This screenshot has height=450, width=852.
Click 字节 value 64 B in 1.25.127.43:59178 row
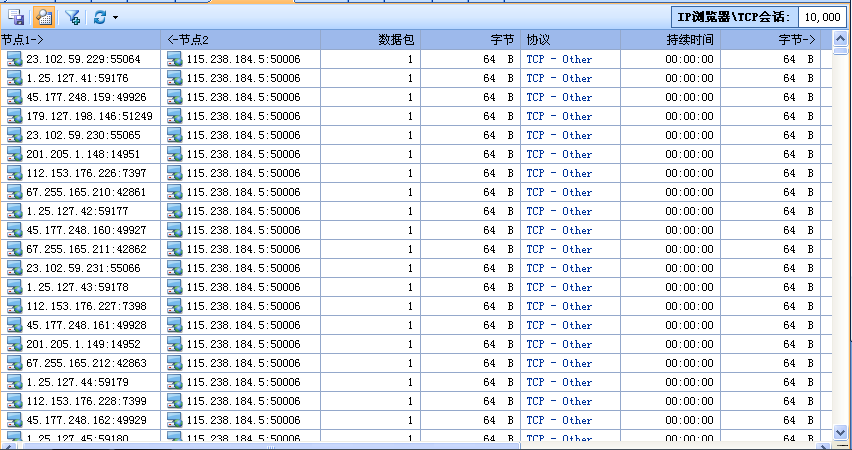click(x=498, y=288)
